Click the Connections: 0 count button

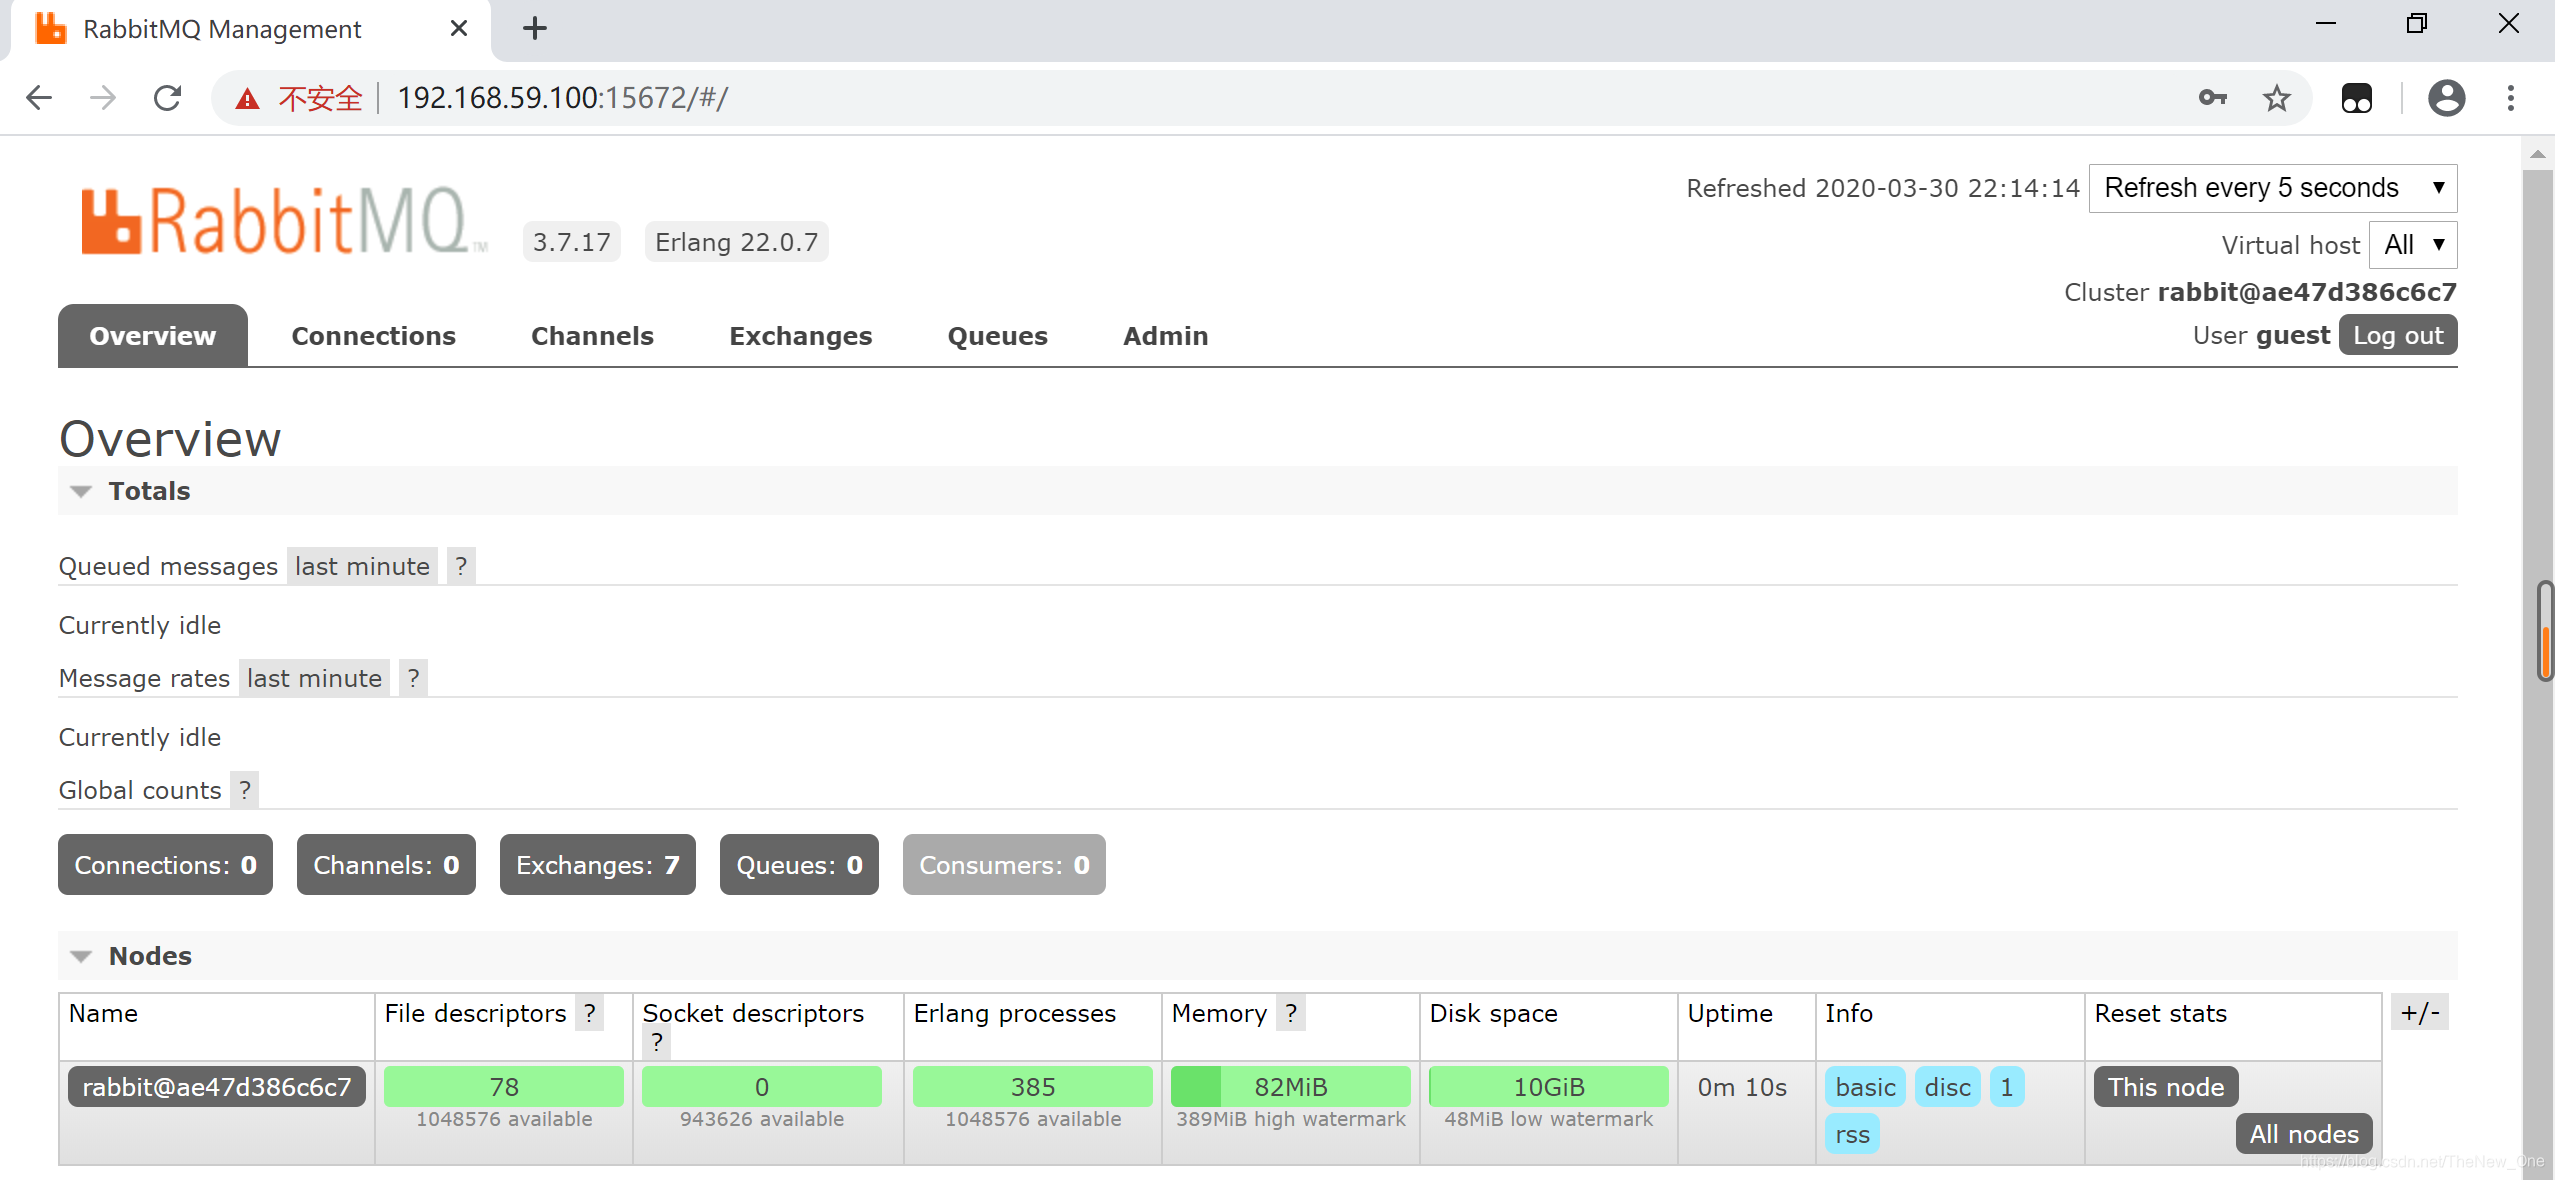pyautogui.click(x=165, y=865)
